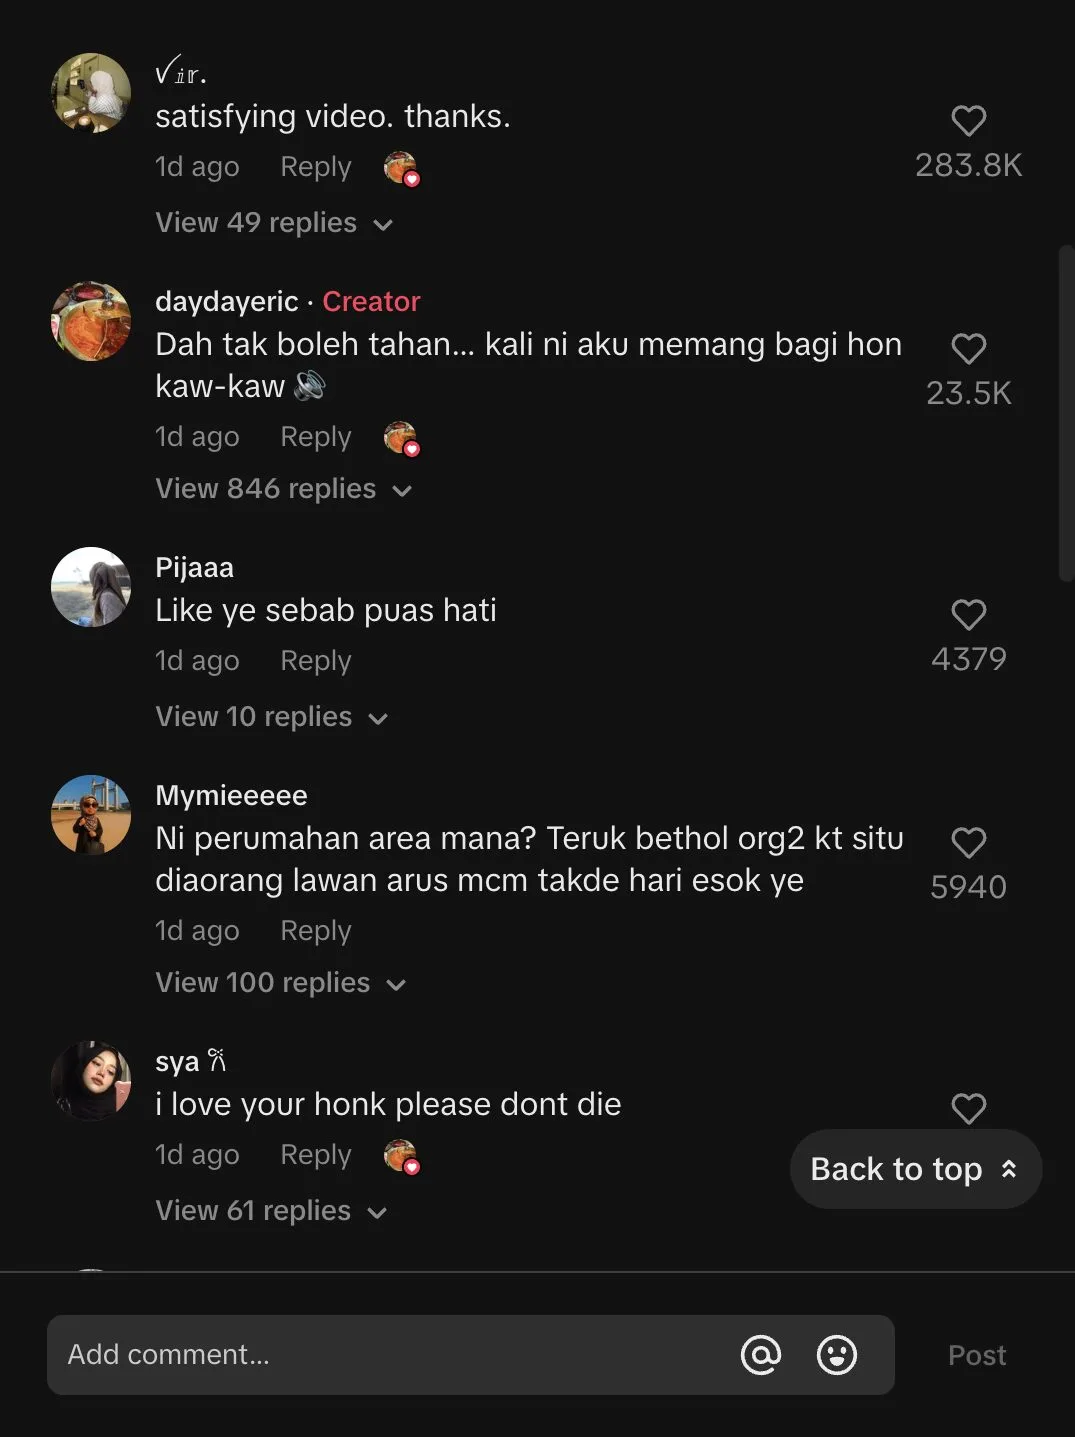Expand the 61 replies under sya's comment
The image size is (1075, 1437).
pyautogui.click(x=252, y=1210)
